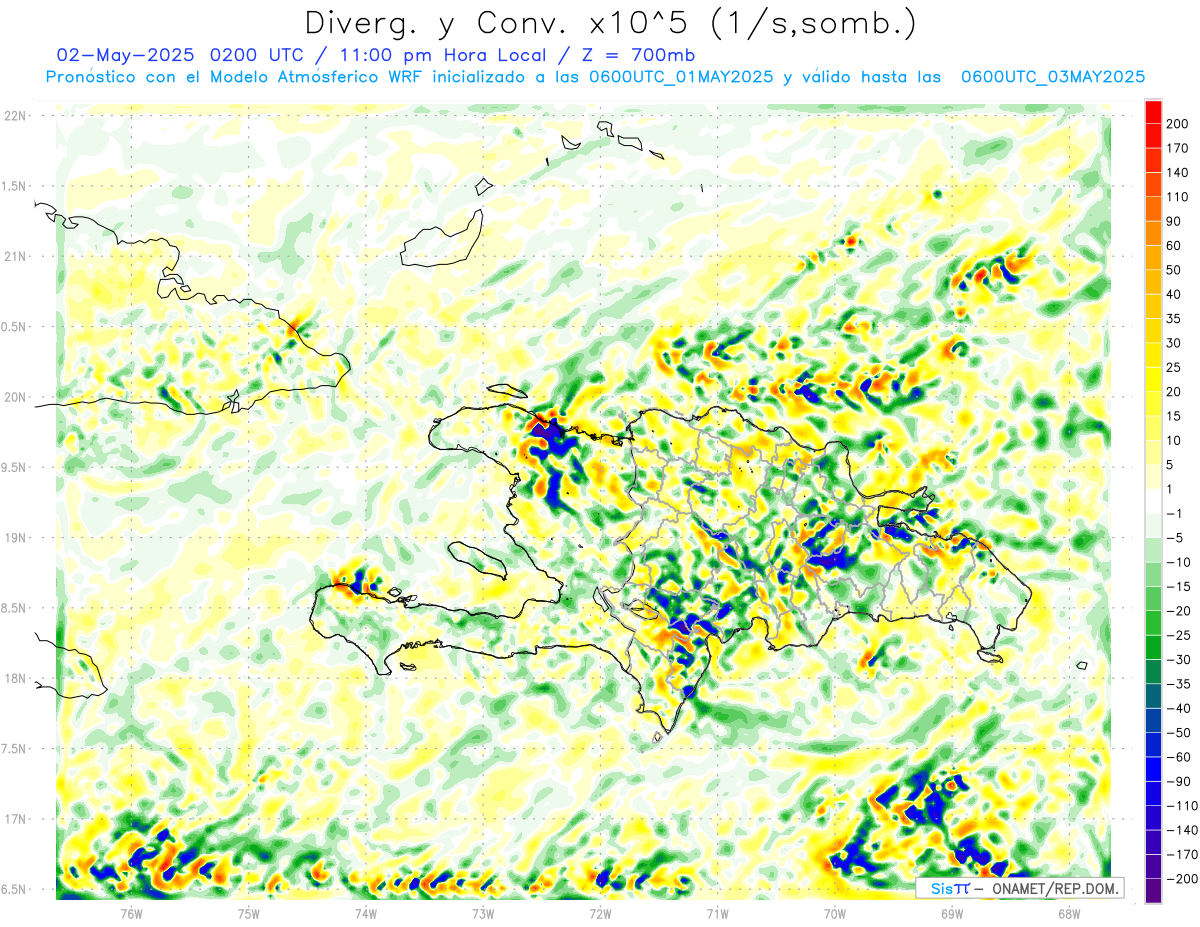
Task: Click the '-40' color bar value
Action: click(1178, 708)
